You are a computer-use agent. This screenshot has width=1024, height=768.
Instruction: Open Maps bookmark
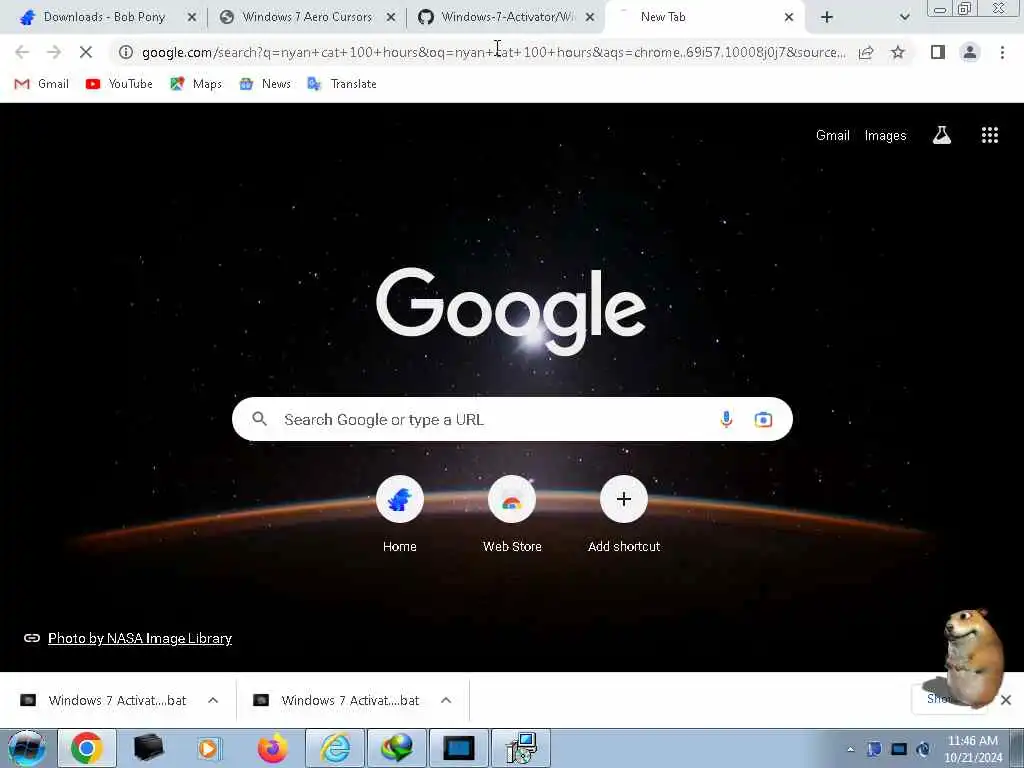(196, 84)
